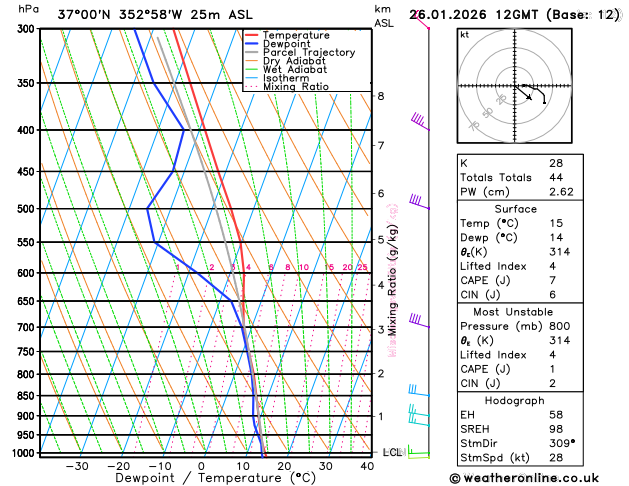Click the LCL marker label
Viewport: 629px width, 486px height.
tap(392, 452)
